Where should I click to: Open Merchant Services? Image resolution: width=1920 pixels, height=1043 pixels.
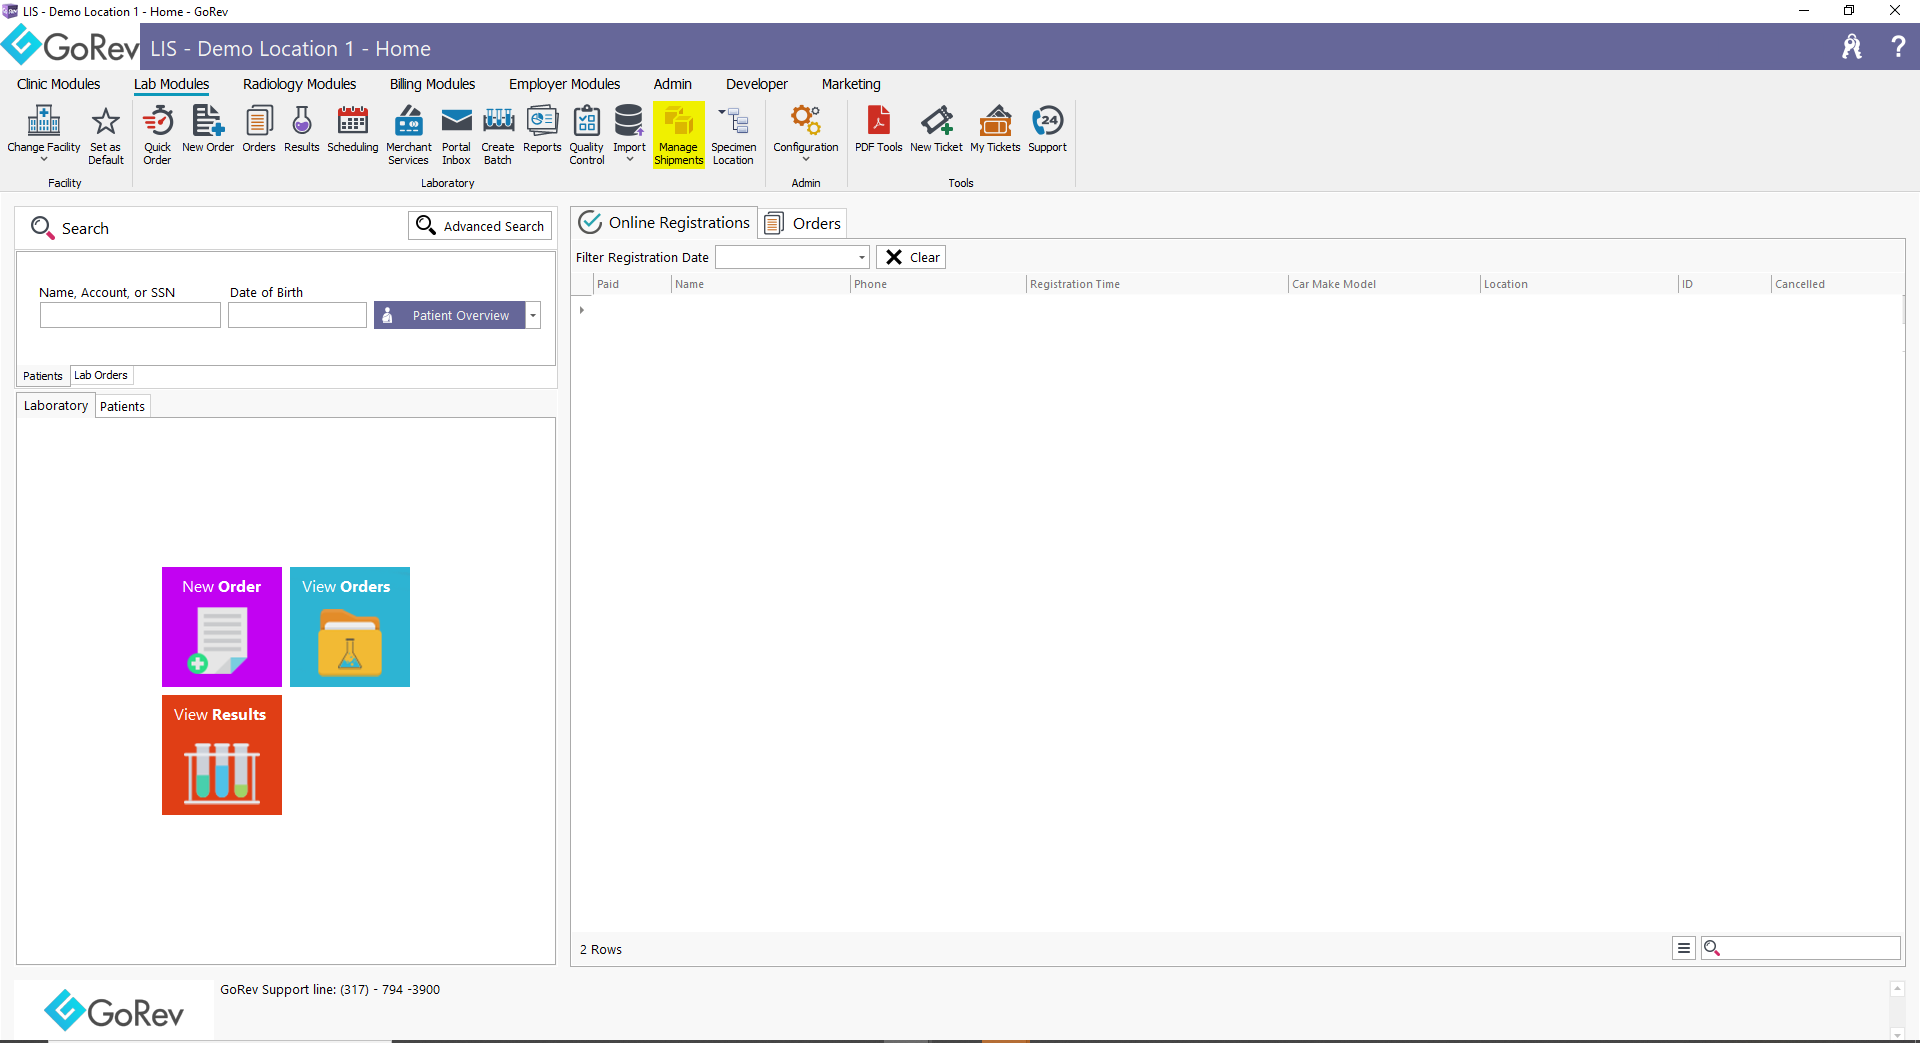pos(409,135)
